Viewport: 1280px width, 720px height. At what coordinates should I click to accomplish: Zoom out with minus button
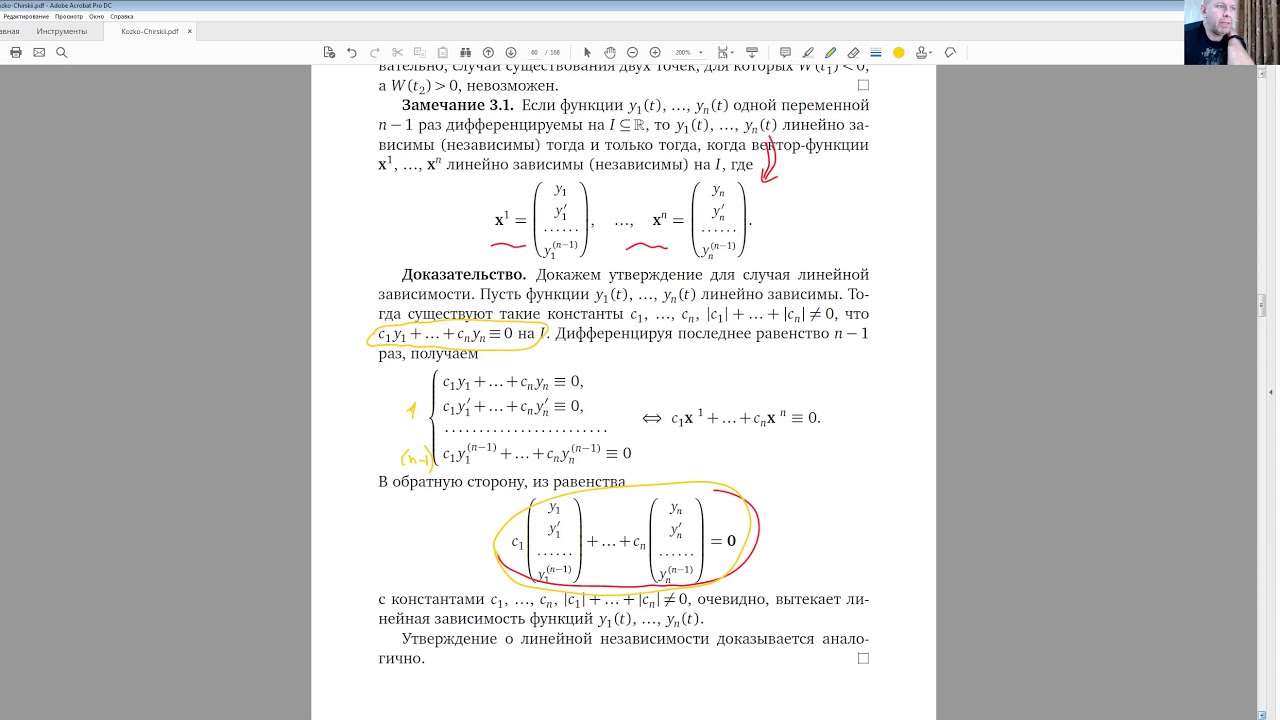[x=632, y=52]
